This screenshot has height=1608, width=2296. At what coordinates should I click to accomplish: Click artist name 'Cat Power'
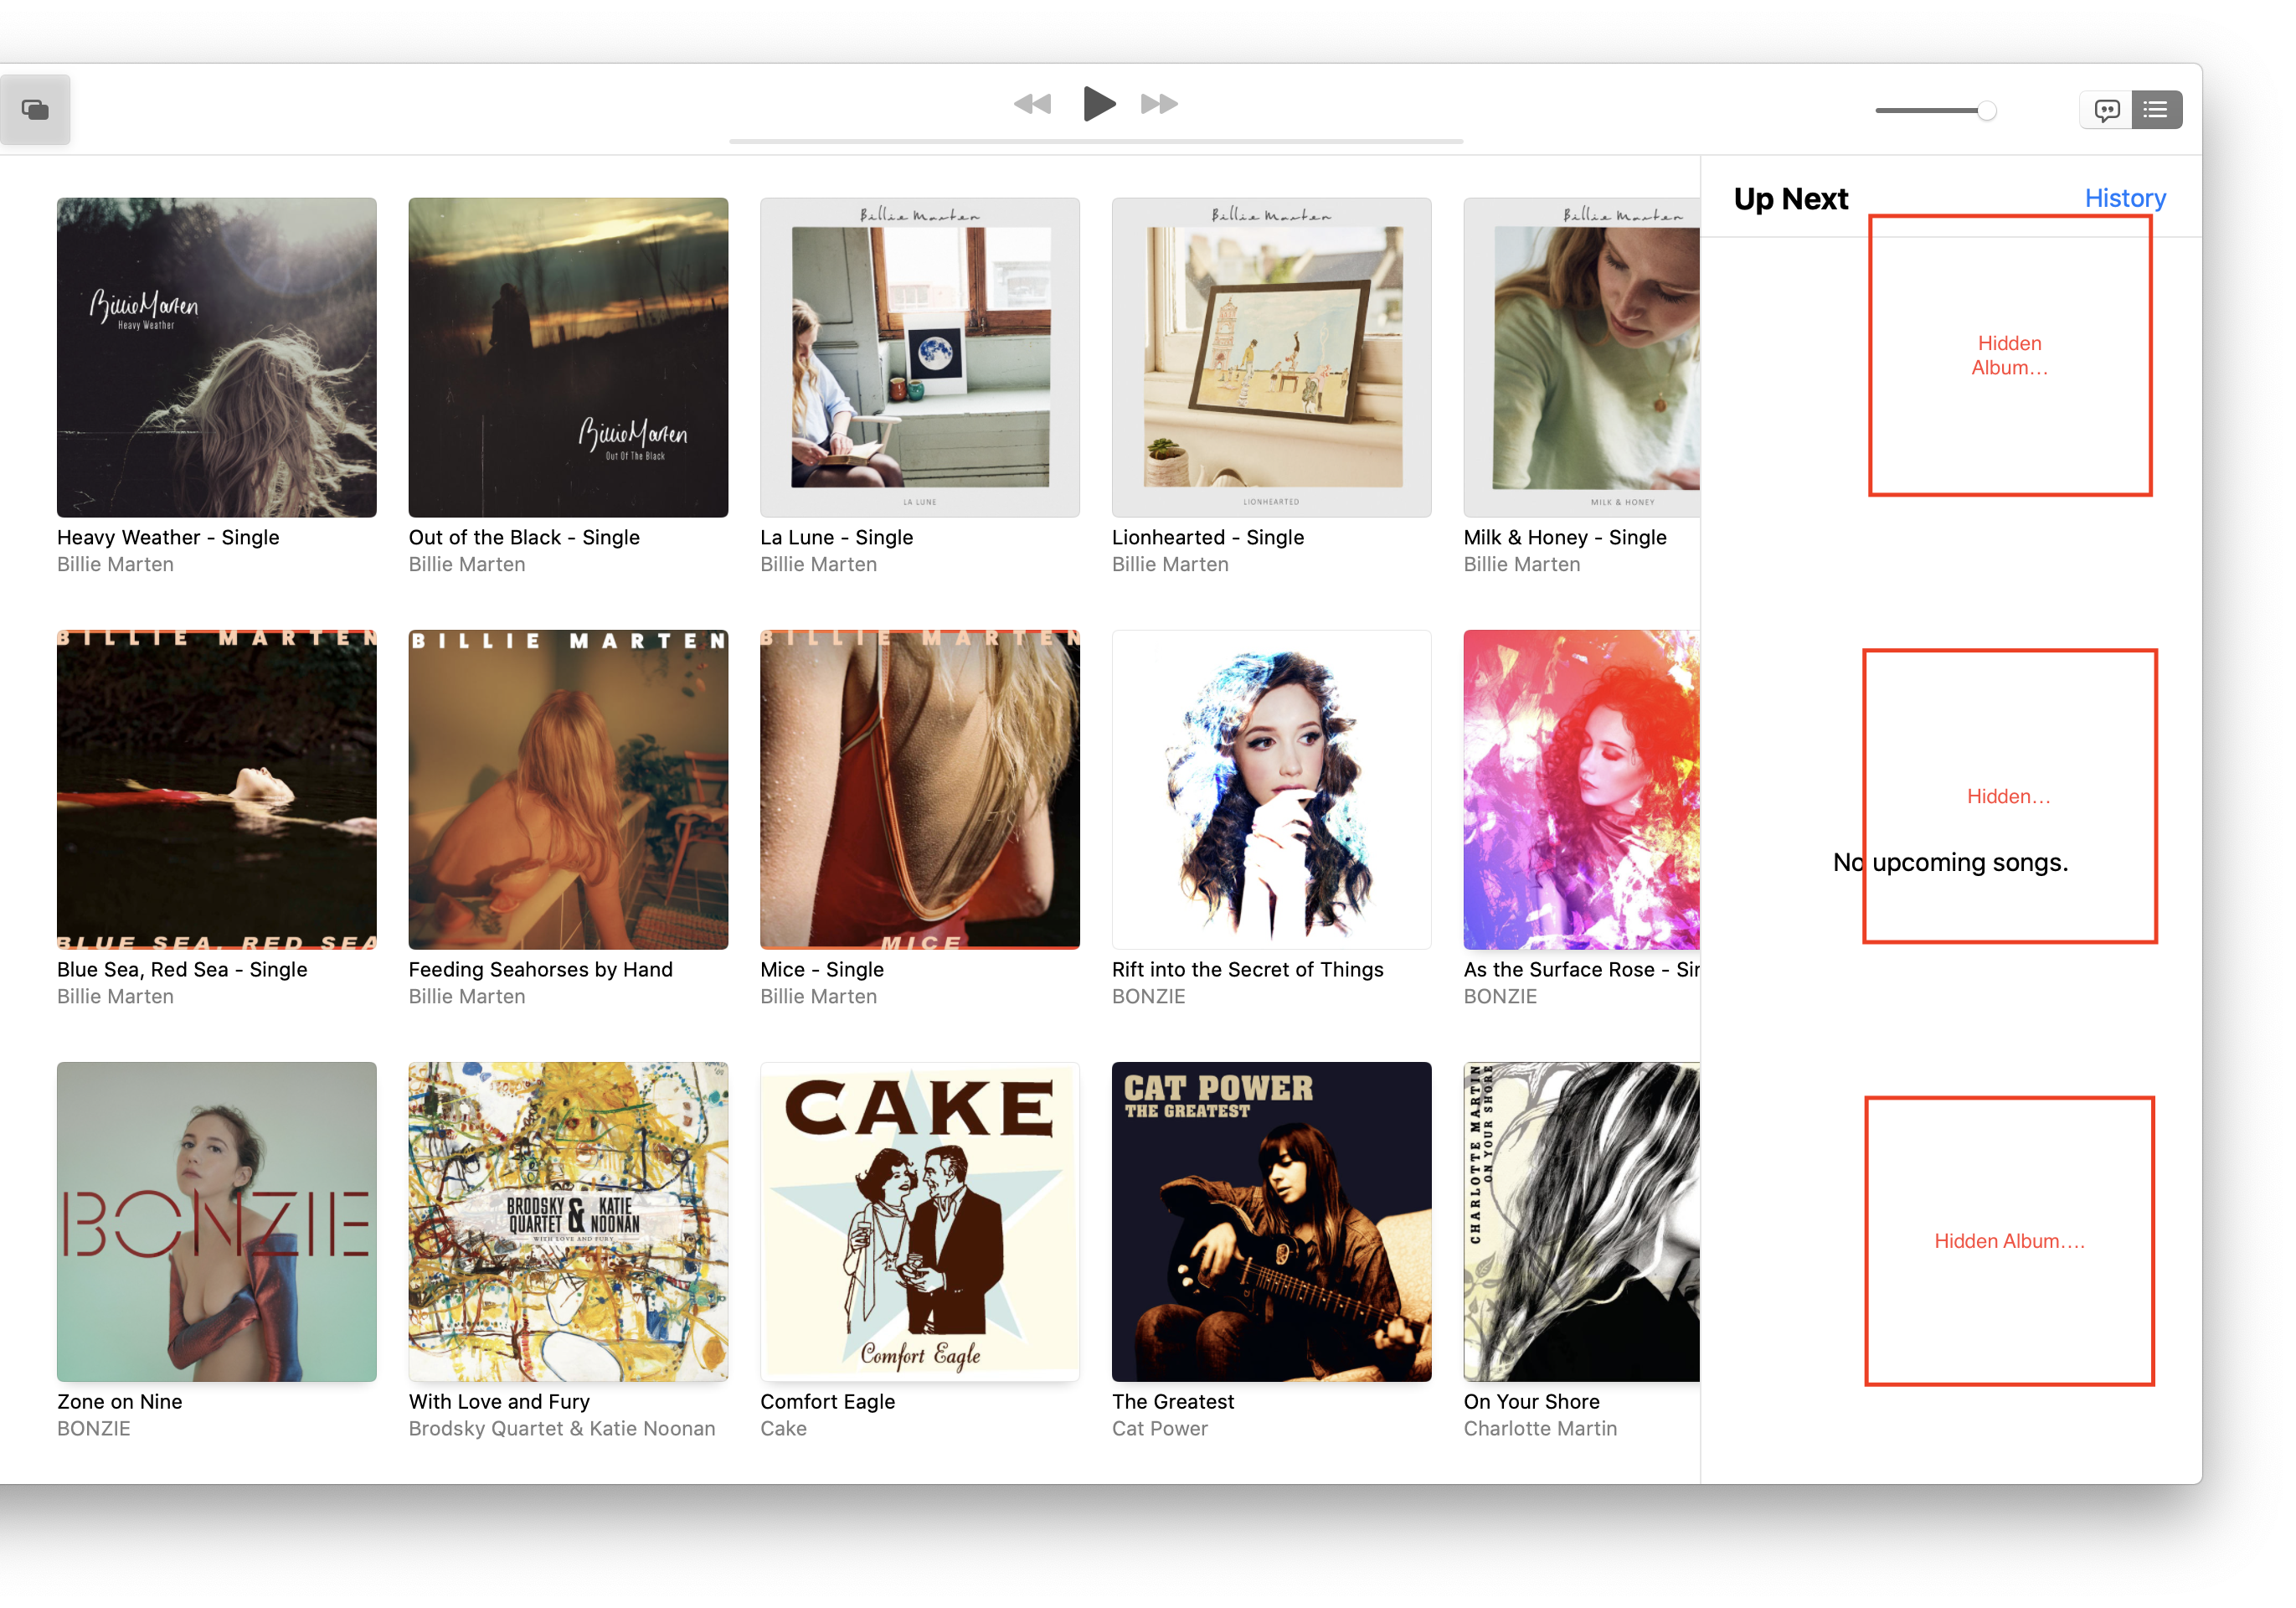[1160, 1428]
